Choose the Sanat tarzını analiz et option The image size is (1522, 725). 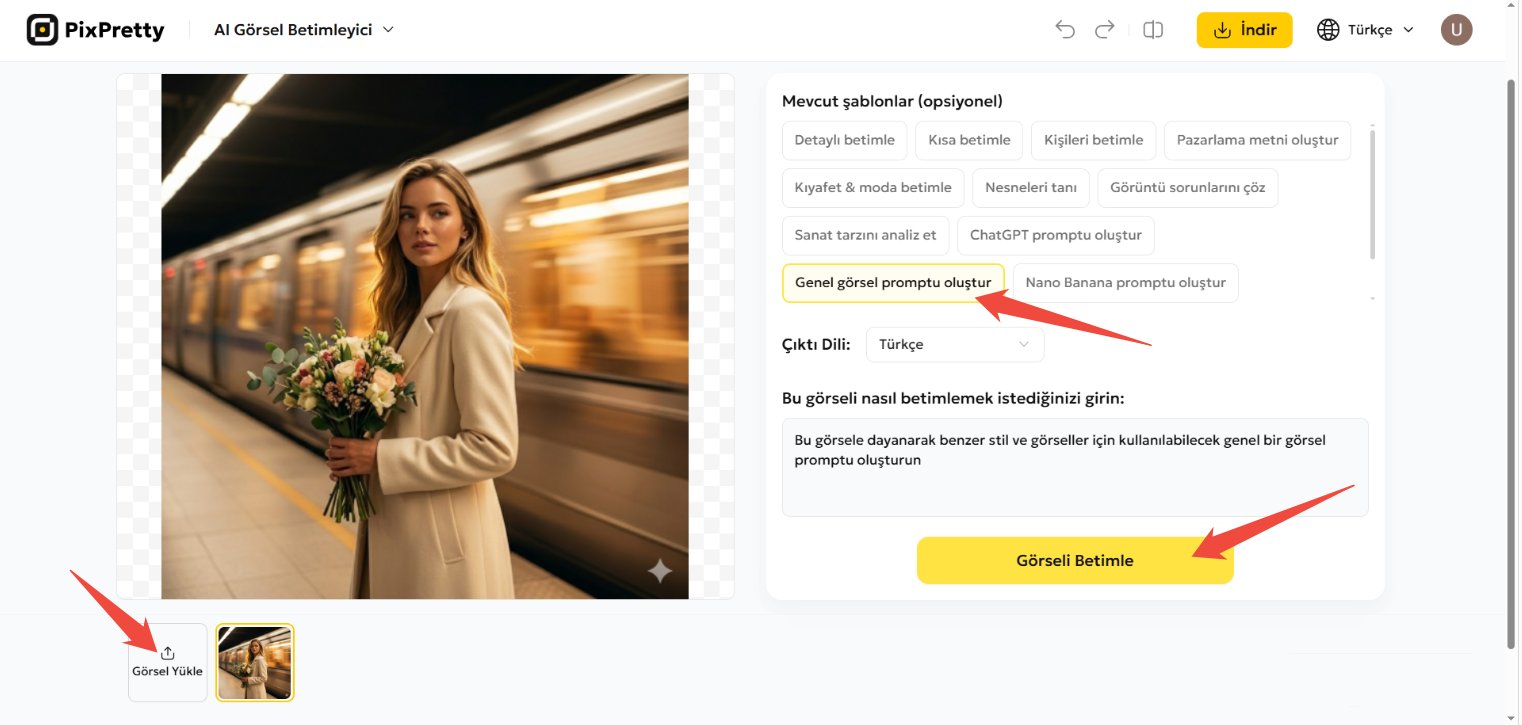(864, 235)
